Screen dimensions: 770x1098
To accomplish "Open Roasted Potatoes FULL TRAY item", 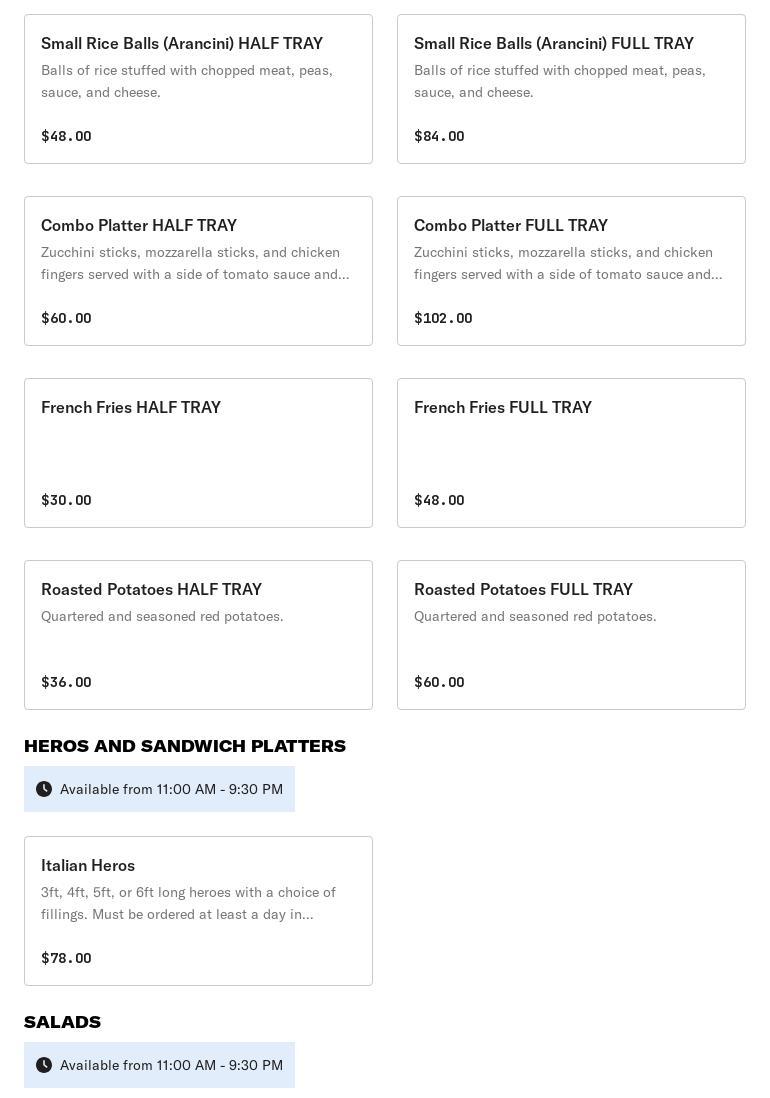I will click(571, 635).
